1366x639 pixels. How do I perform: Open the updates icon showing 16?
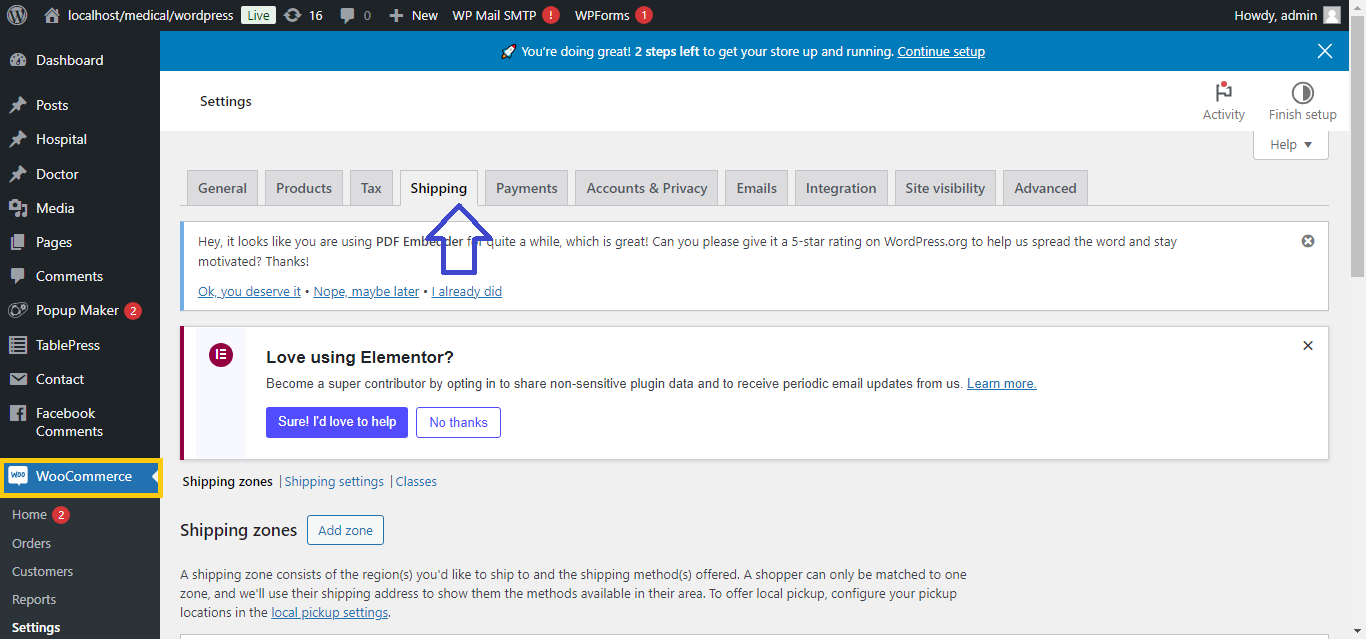[x=292, y=15]
